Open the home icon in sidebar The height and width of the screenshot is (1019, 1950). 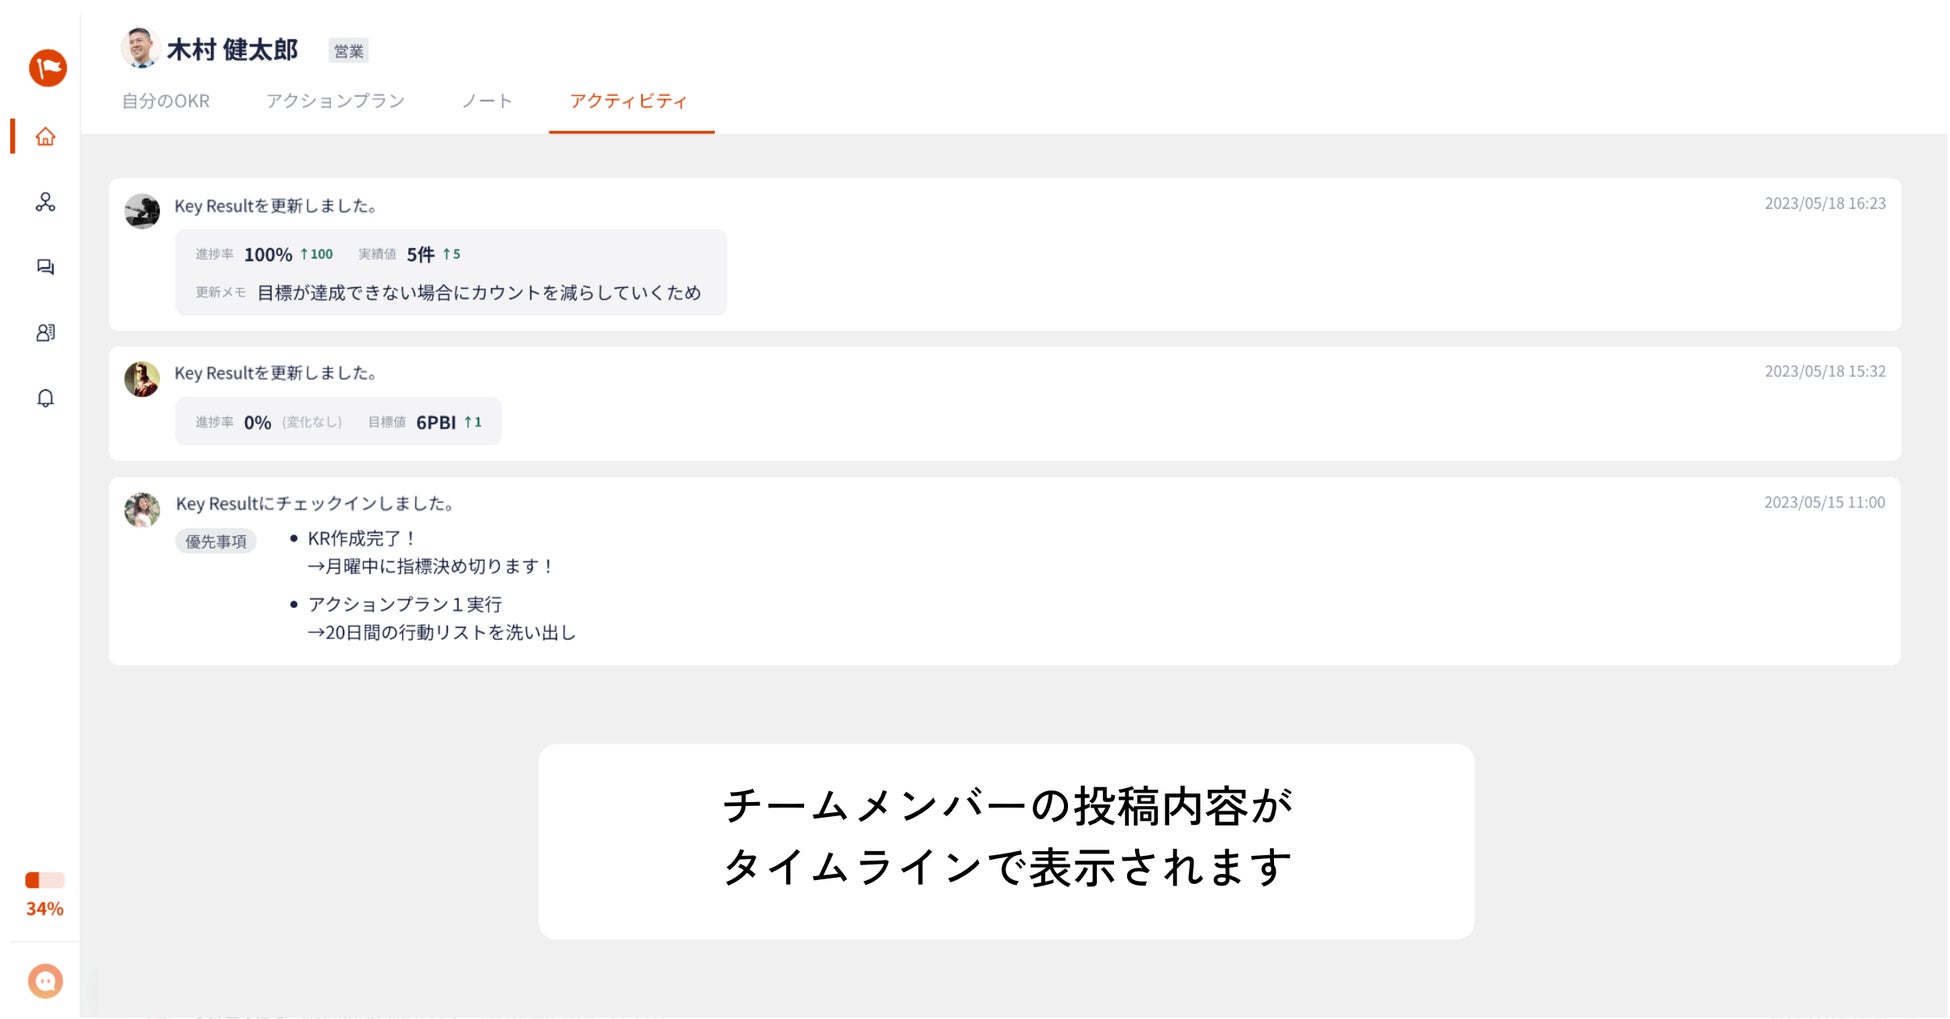point(46,137)
